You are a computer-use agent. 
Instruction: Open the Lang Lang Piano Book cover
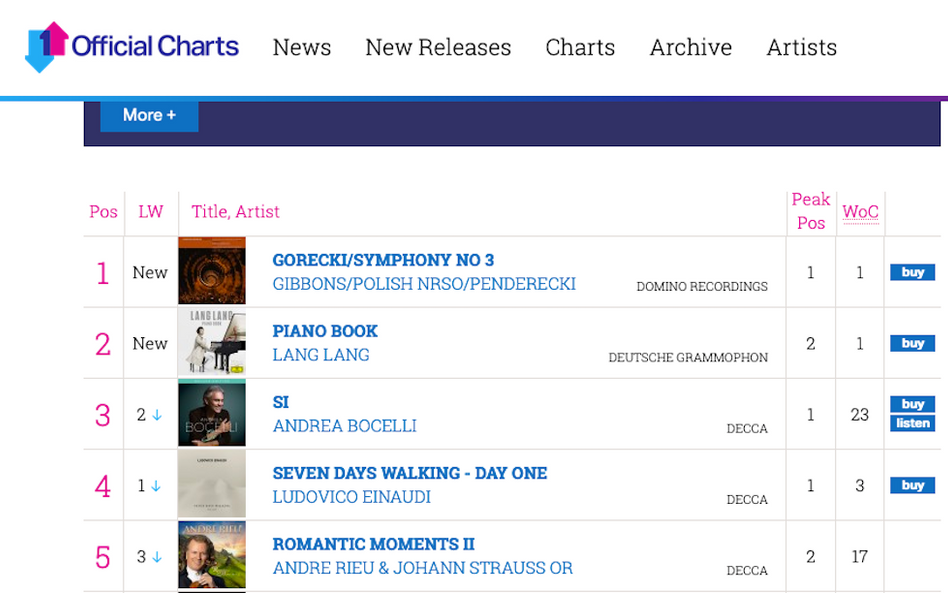click(x=212, y=342)
